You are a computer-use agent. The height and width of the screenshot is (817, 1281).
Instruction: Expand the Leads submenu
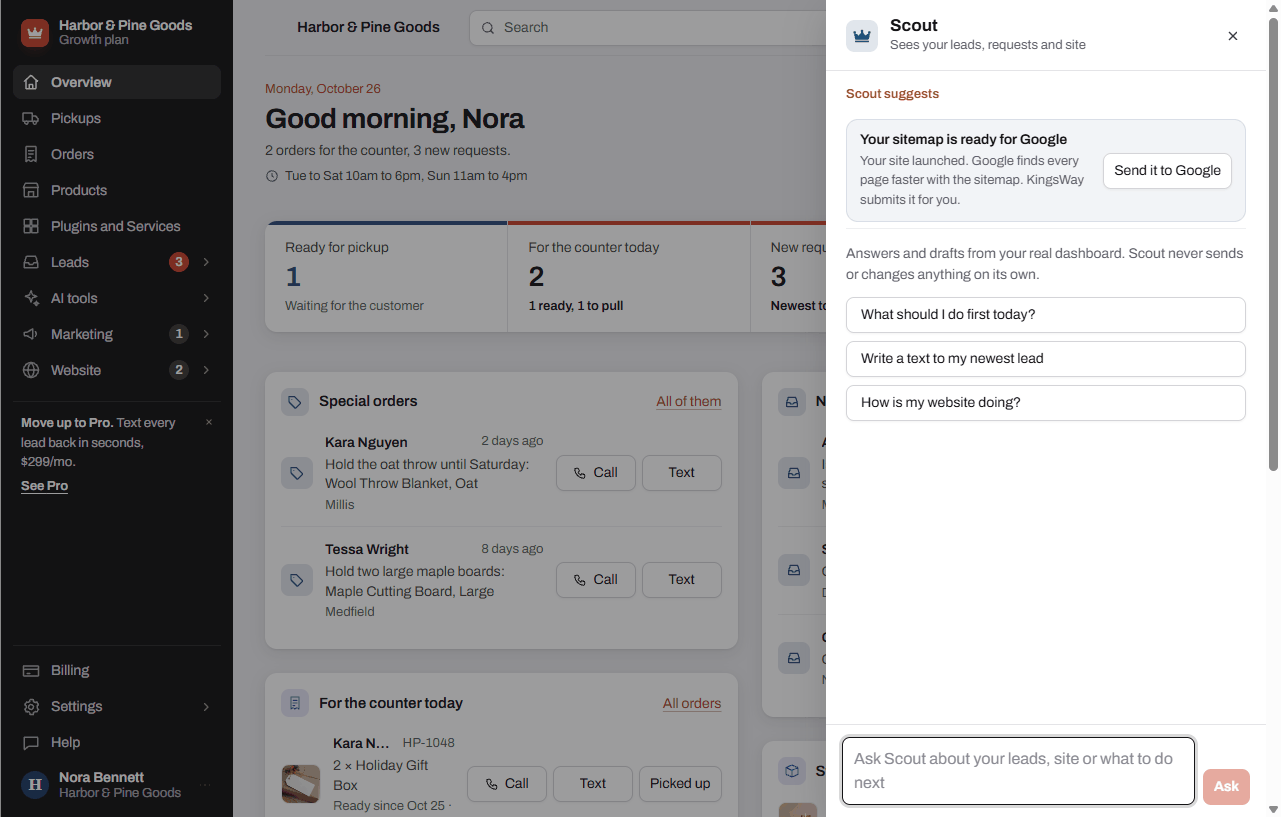(206, 262)
